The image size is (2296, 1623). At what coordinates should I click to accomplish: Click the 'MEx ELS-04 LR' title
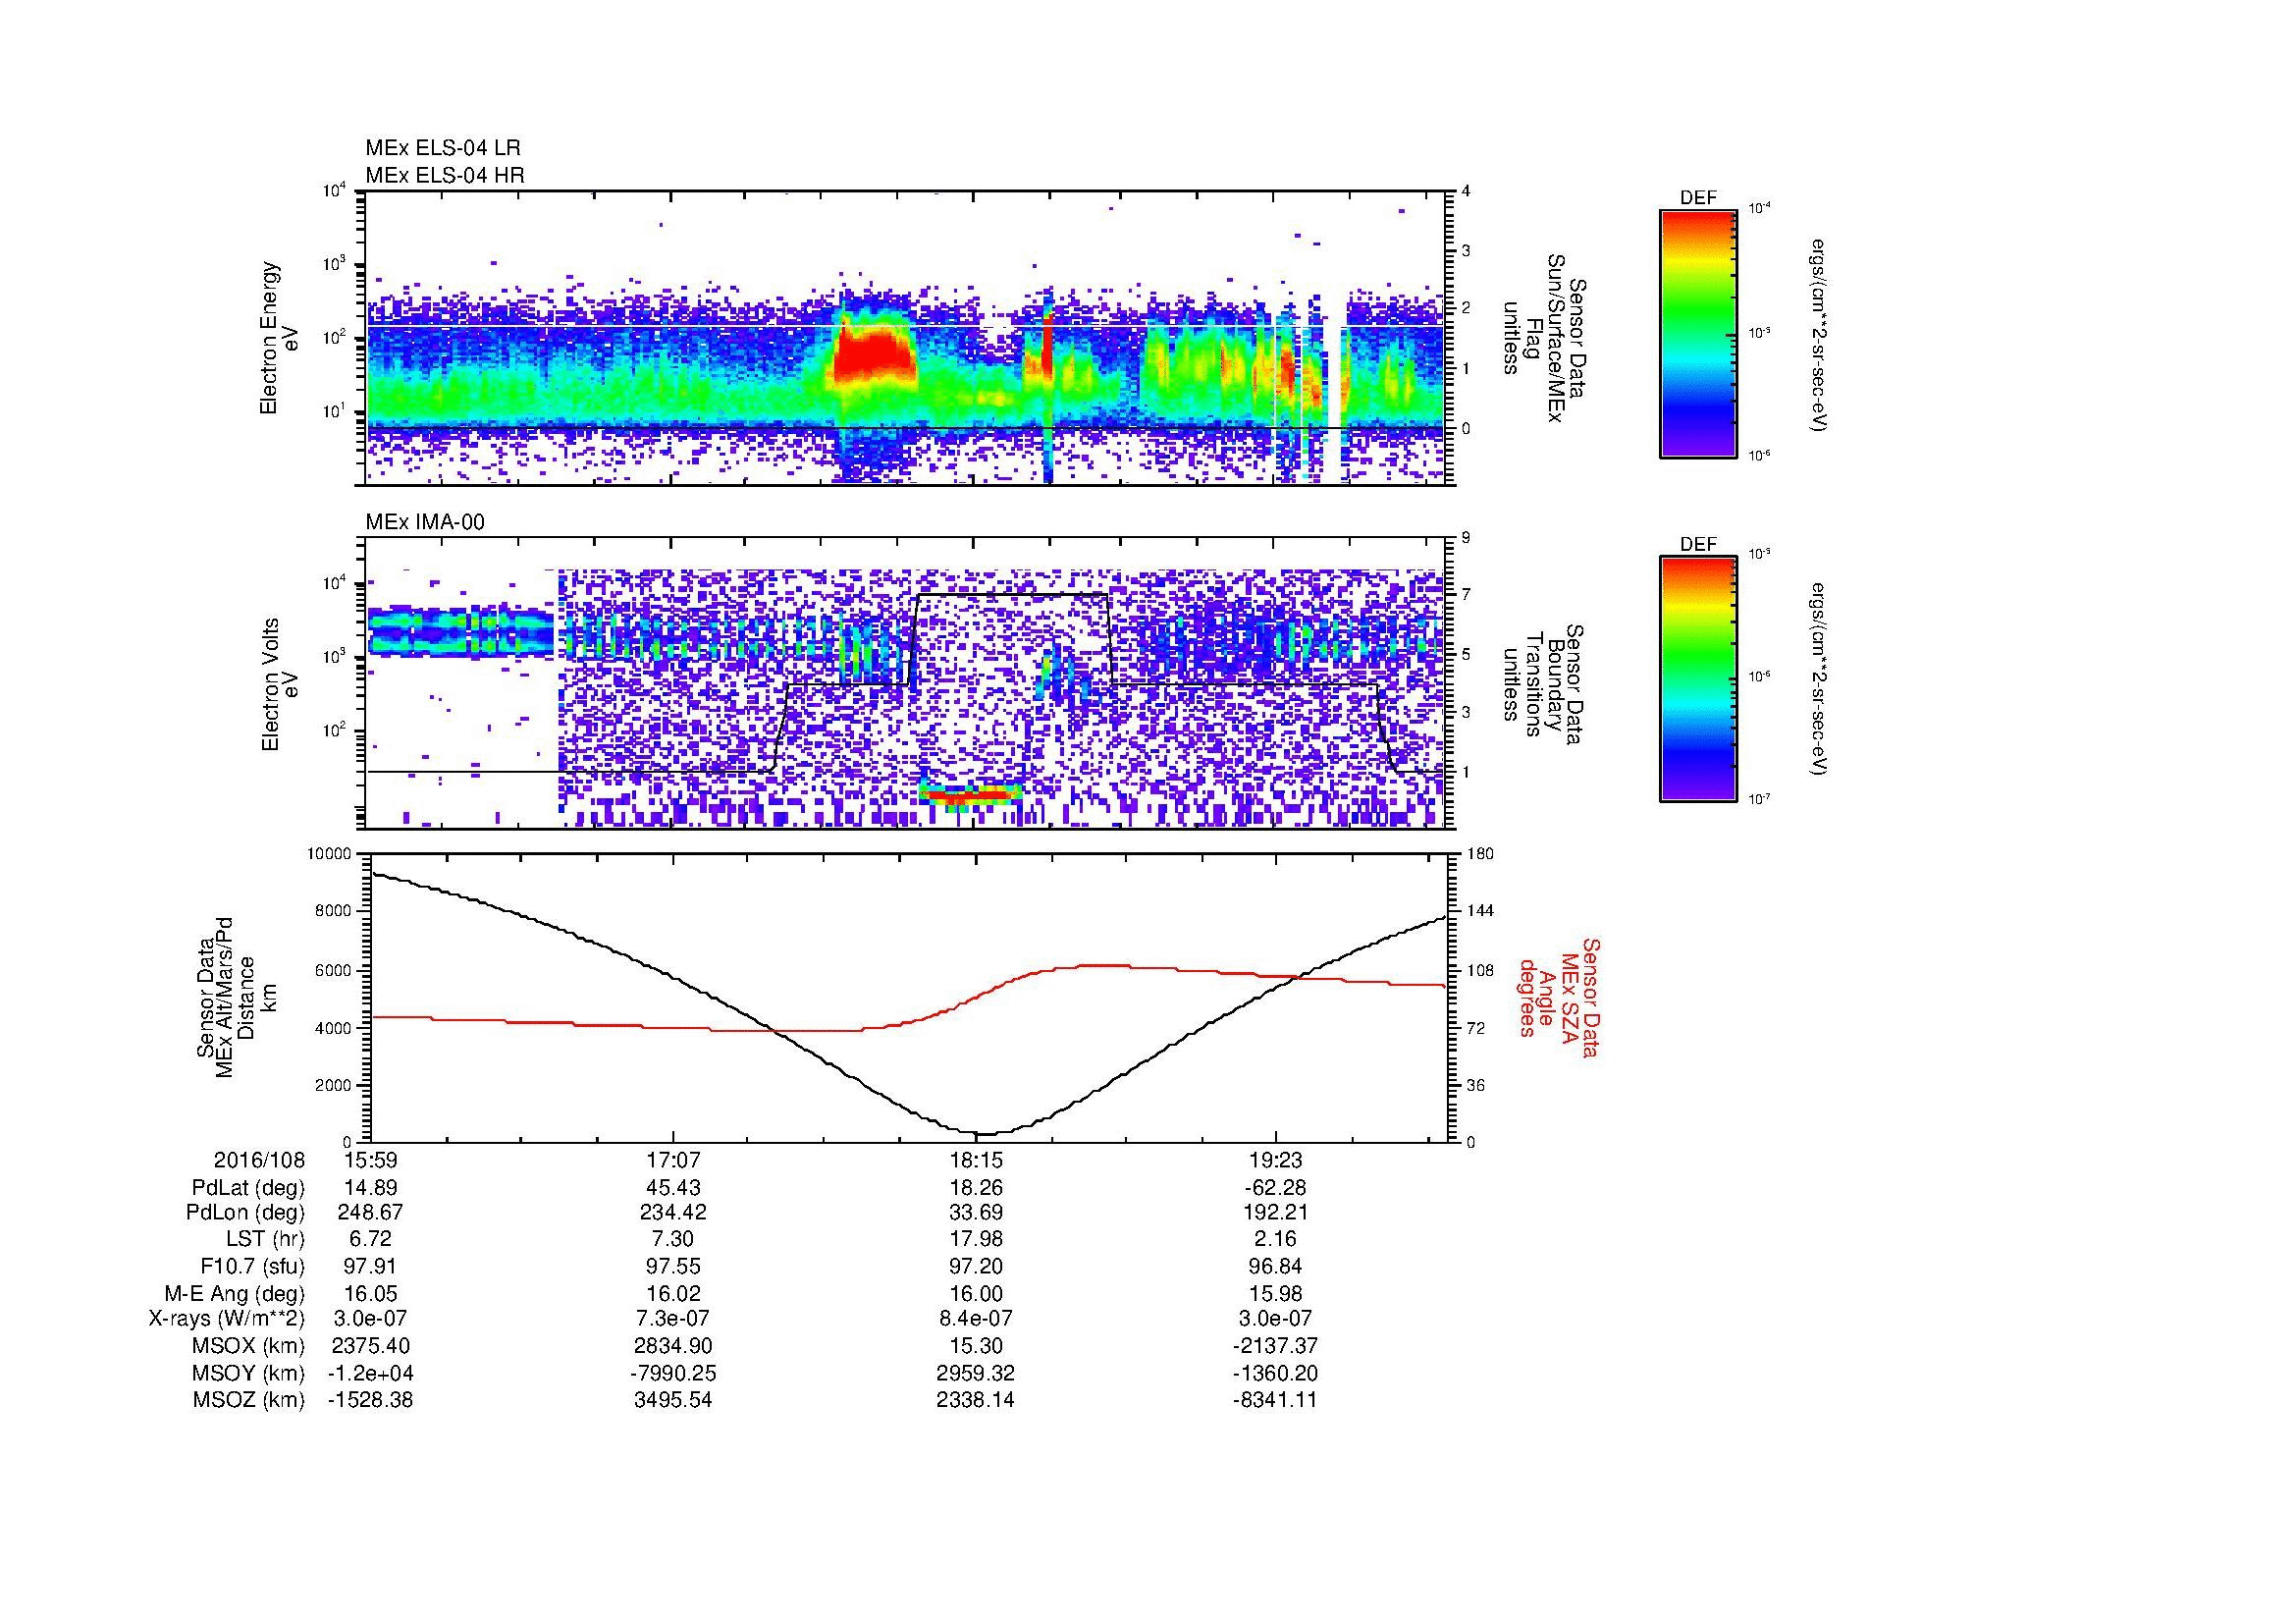tap(443, 148)
